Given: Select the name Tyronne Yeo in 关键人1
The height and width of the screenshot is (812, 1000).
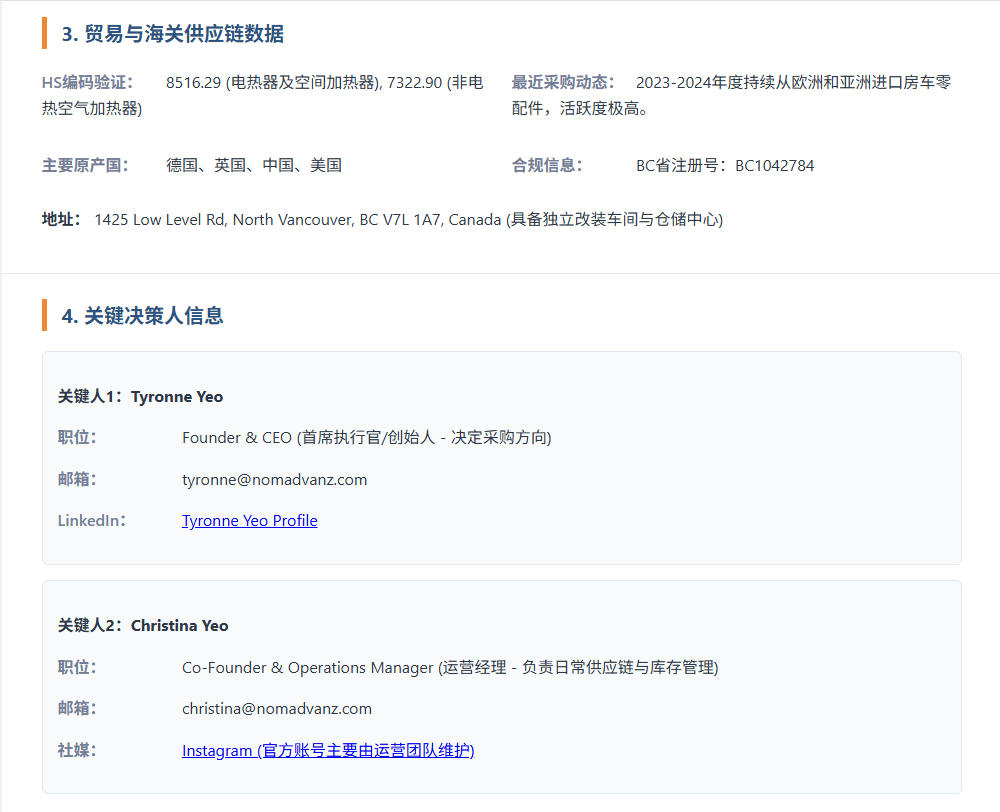Looking at the screenshot, I should (x=176, y=396).
